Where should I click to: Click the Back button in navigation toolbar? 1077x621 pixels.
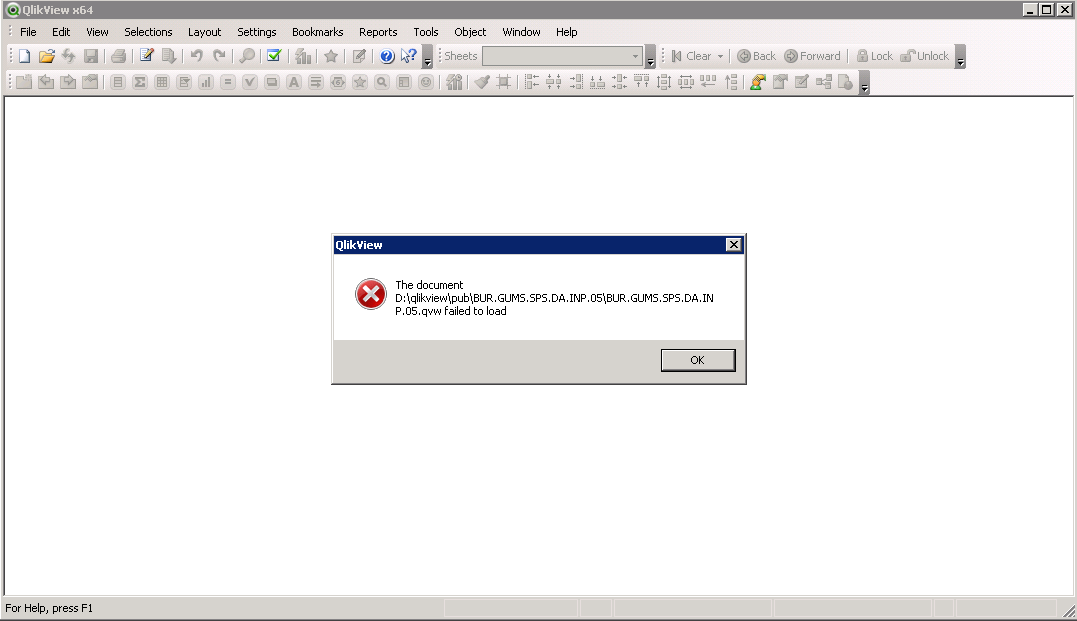[756, 56]
